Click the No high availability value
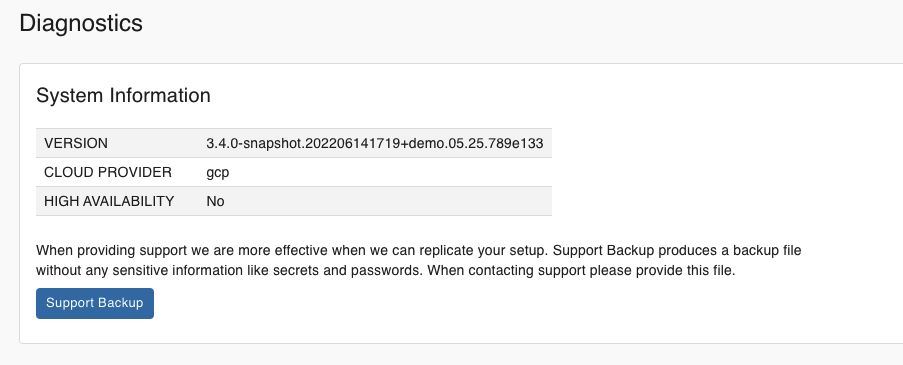The image size is (903, 365). [215, 201]
